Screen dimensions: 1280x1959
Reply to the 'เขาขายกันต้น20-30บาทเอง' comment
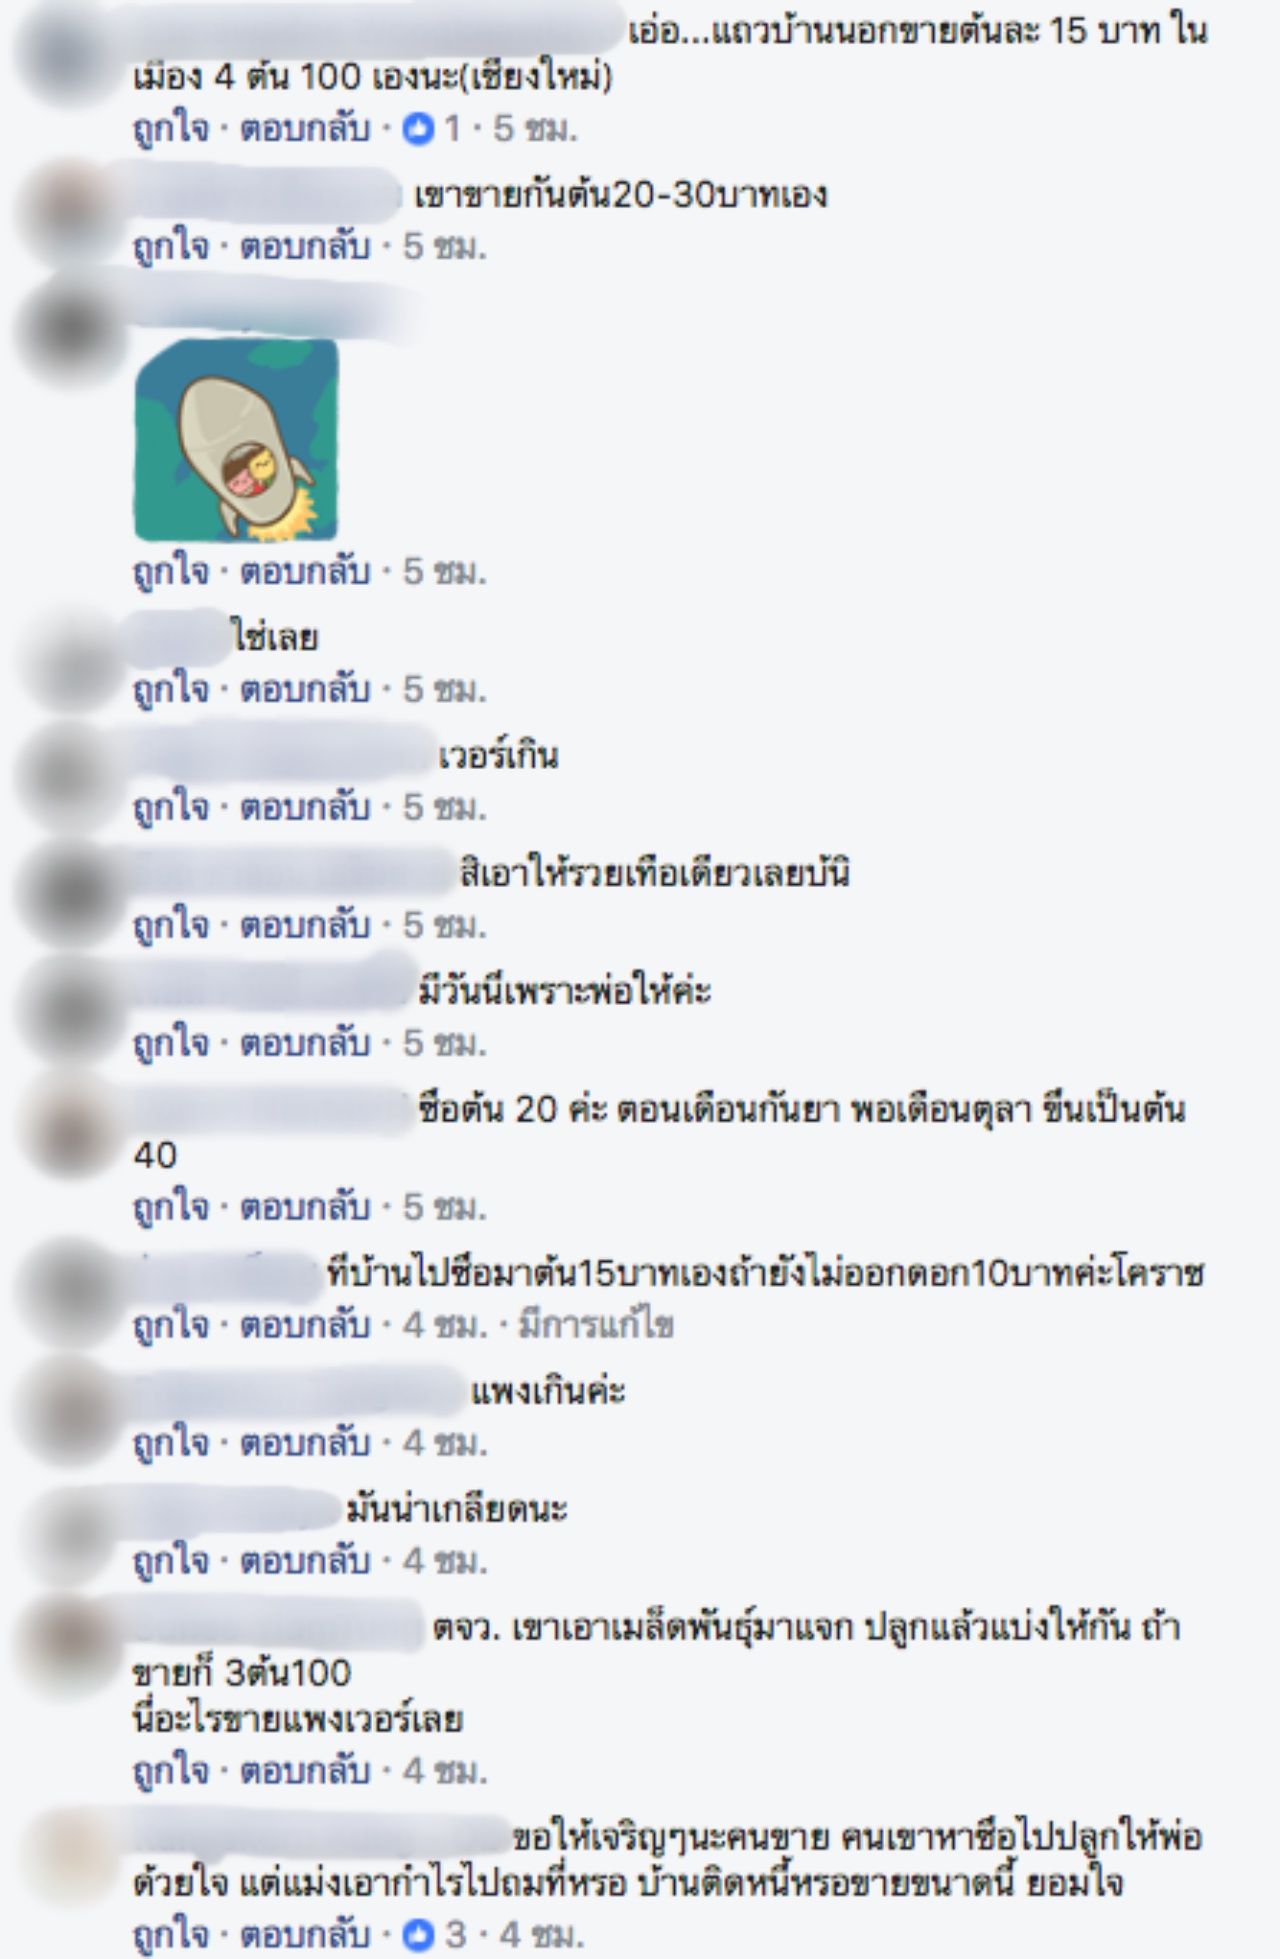pyautogui.click(x=305, y=248)
